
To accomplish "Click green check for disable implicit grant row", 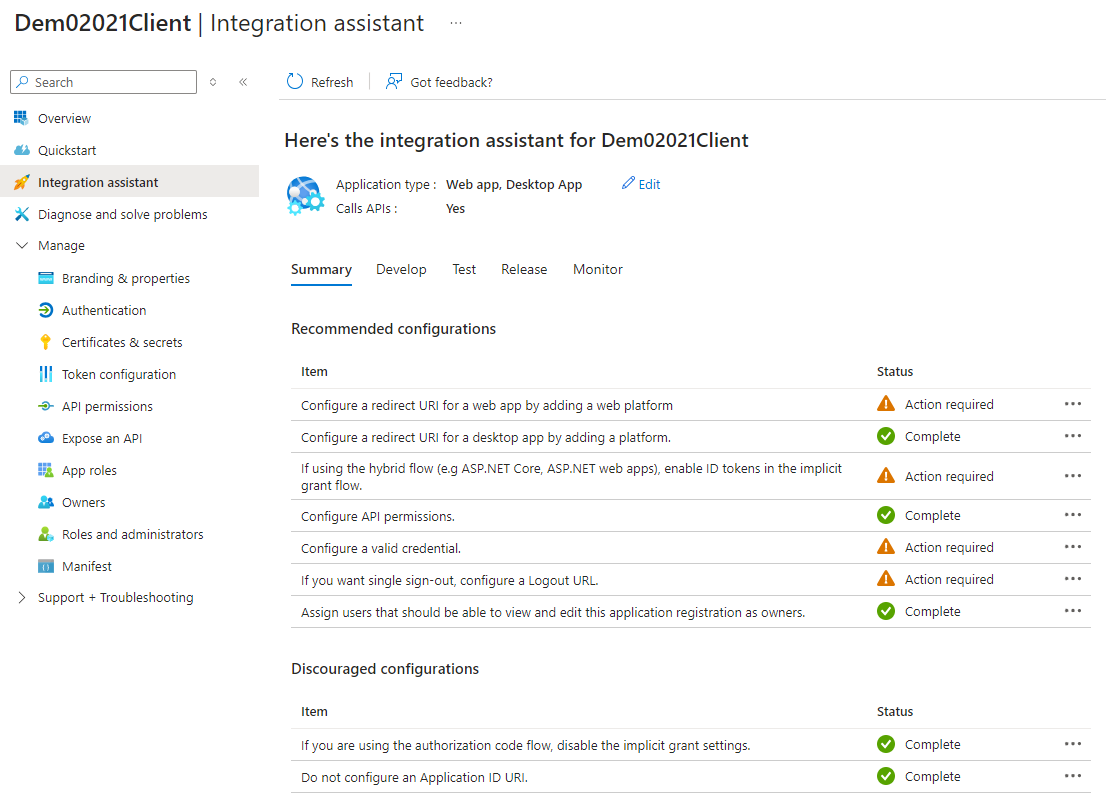I will pos(886,744).
